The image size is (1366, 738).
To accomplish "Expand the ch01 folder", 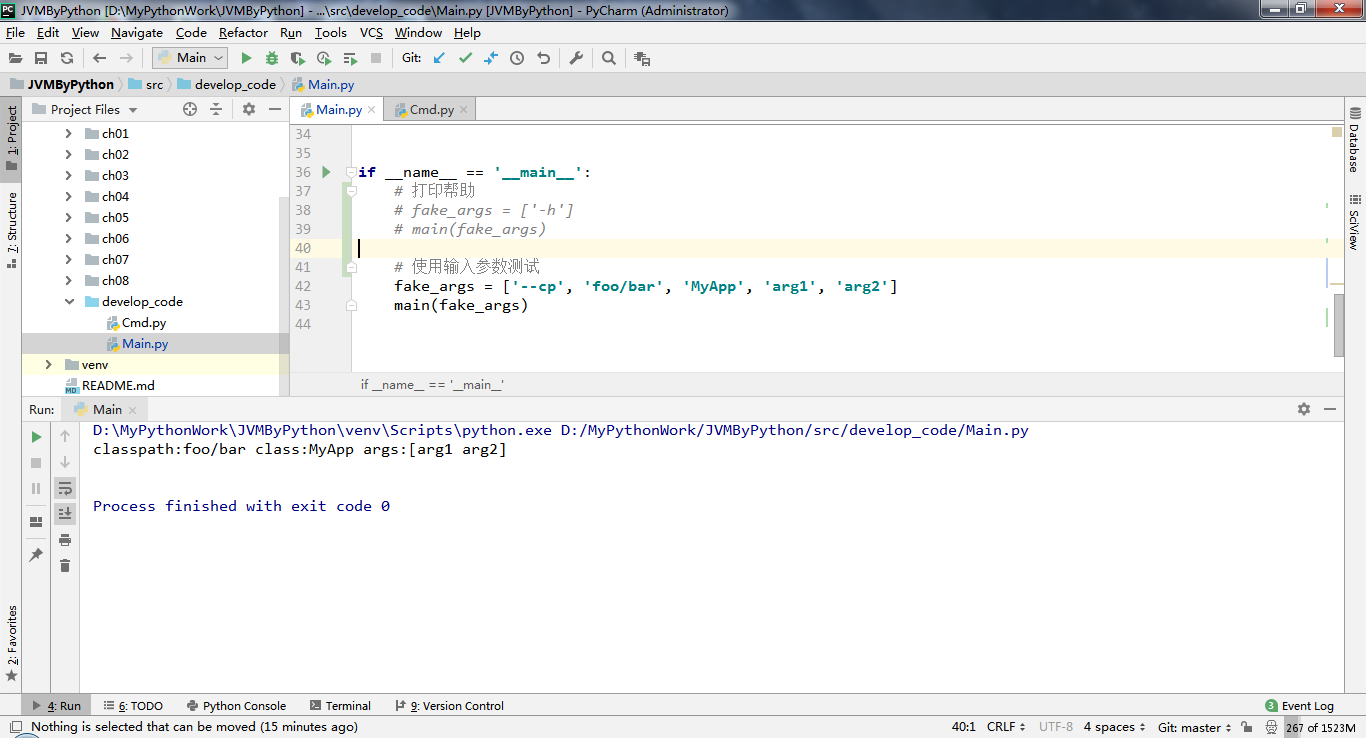I will point(68,133).
